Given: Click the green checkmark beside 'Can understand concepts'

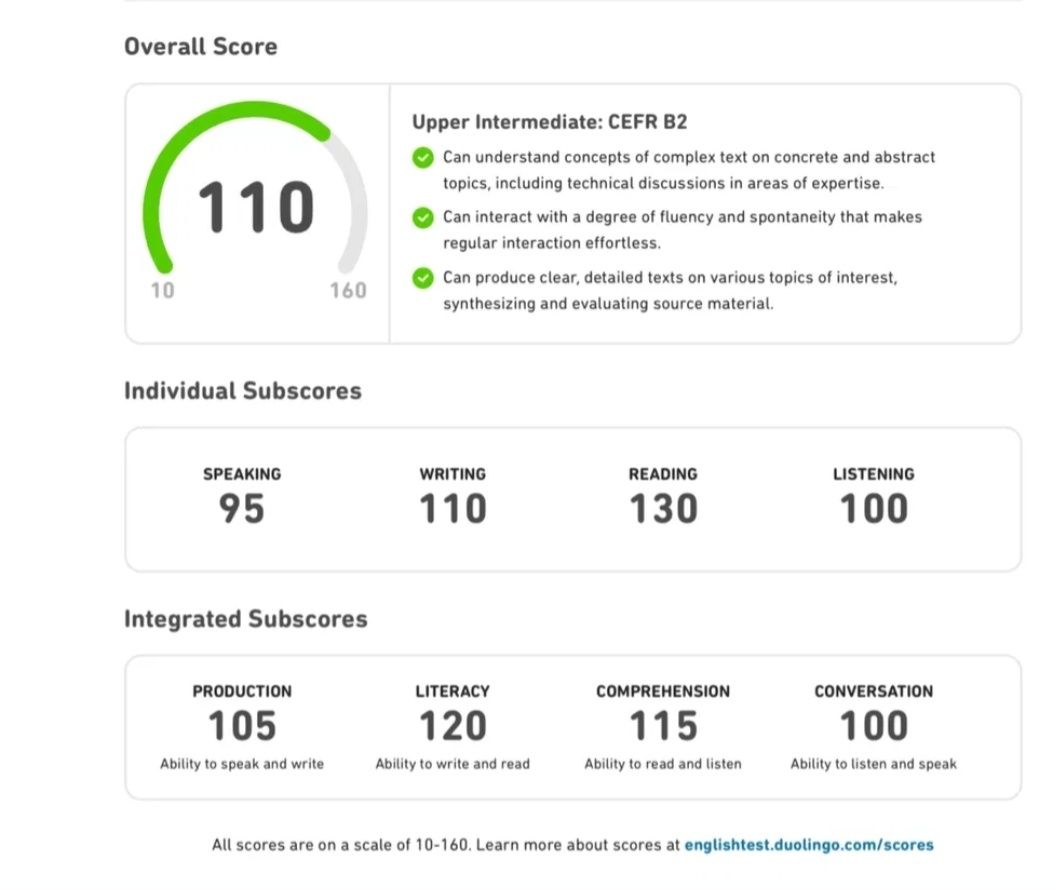Looking at the screenshot, I should click(423, 158).
